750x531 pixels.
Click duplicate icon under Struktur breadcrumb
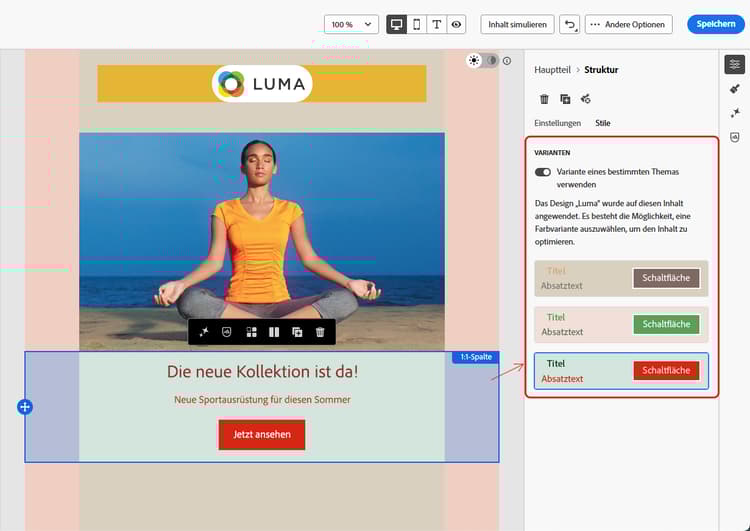[565, 99]
